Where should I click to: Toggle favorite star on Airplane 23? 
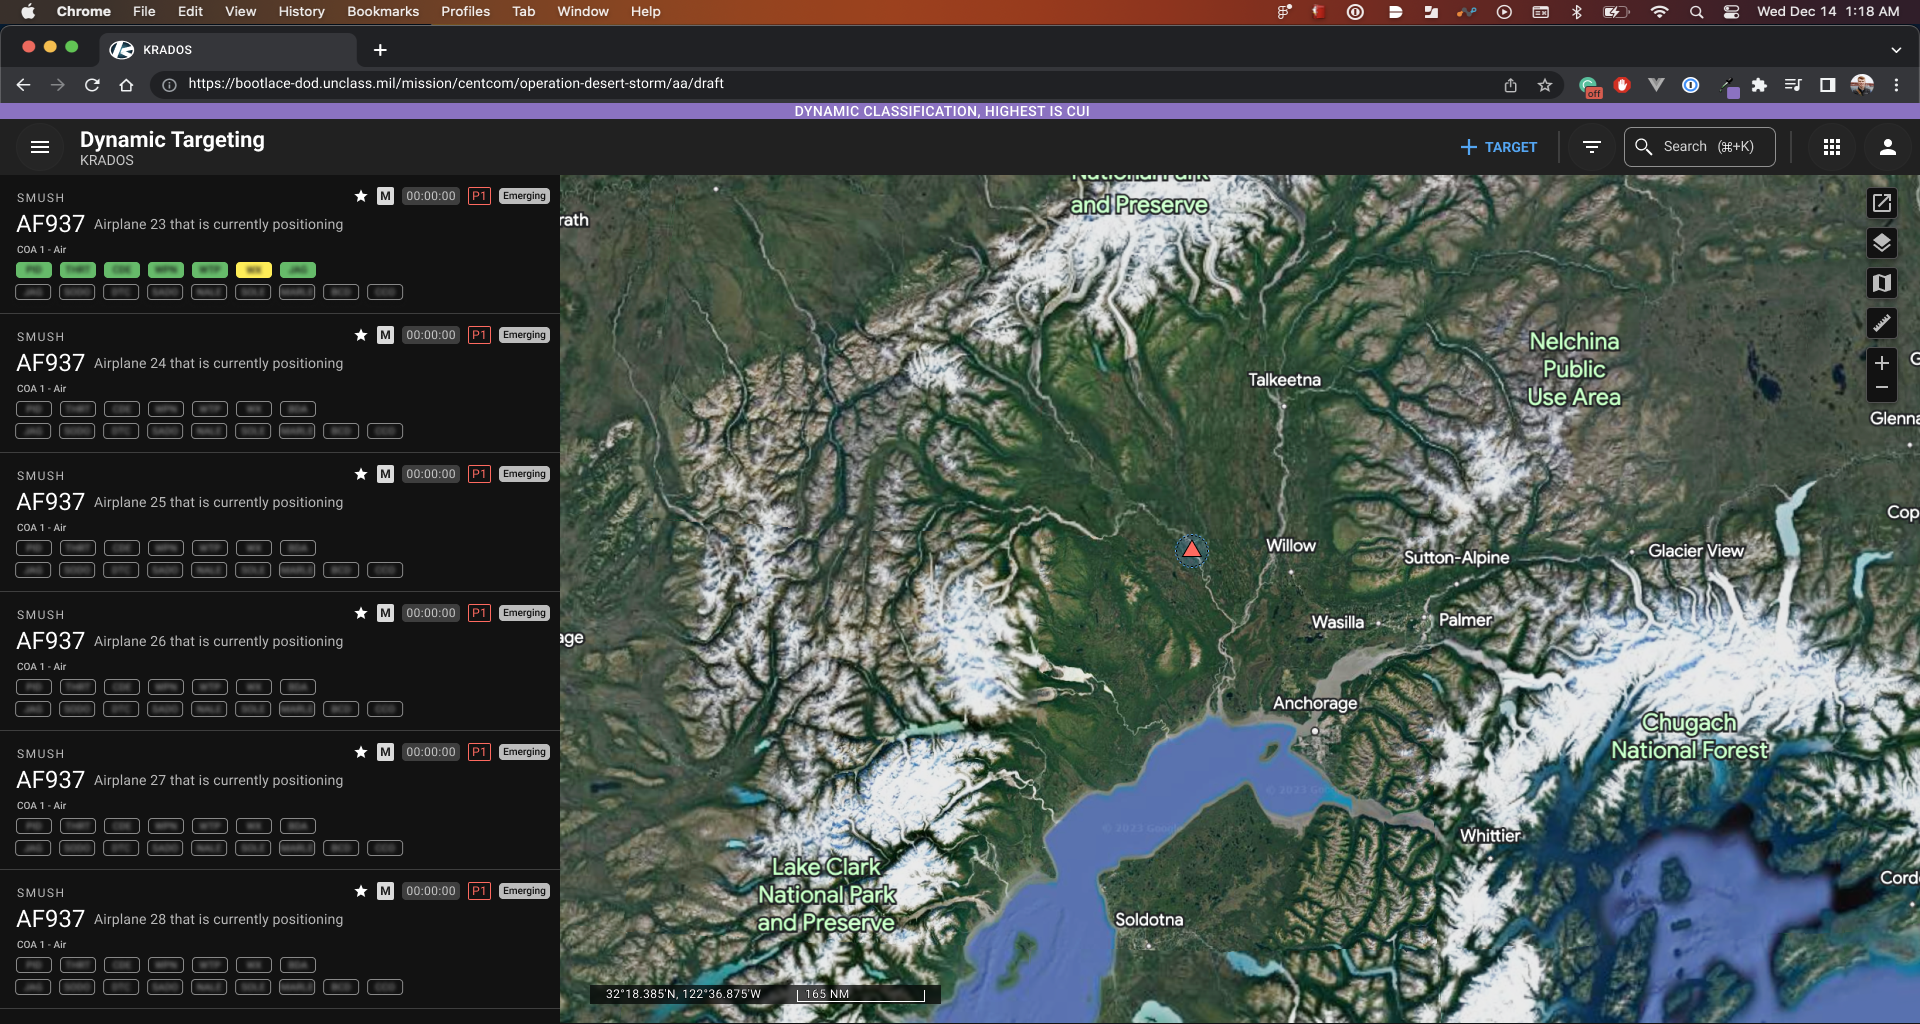point(361,196)
